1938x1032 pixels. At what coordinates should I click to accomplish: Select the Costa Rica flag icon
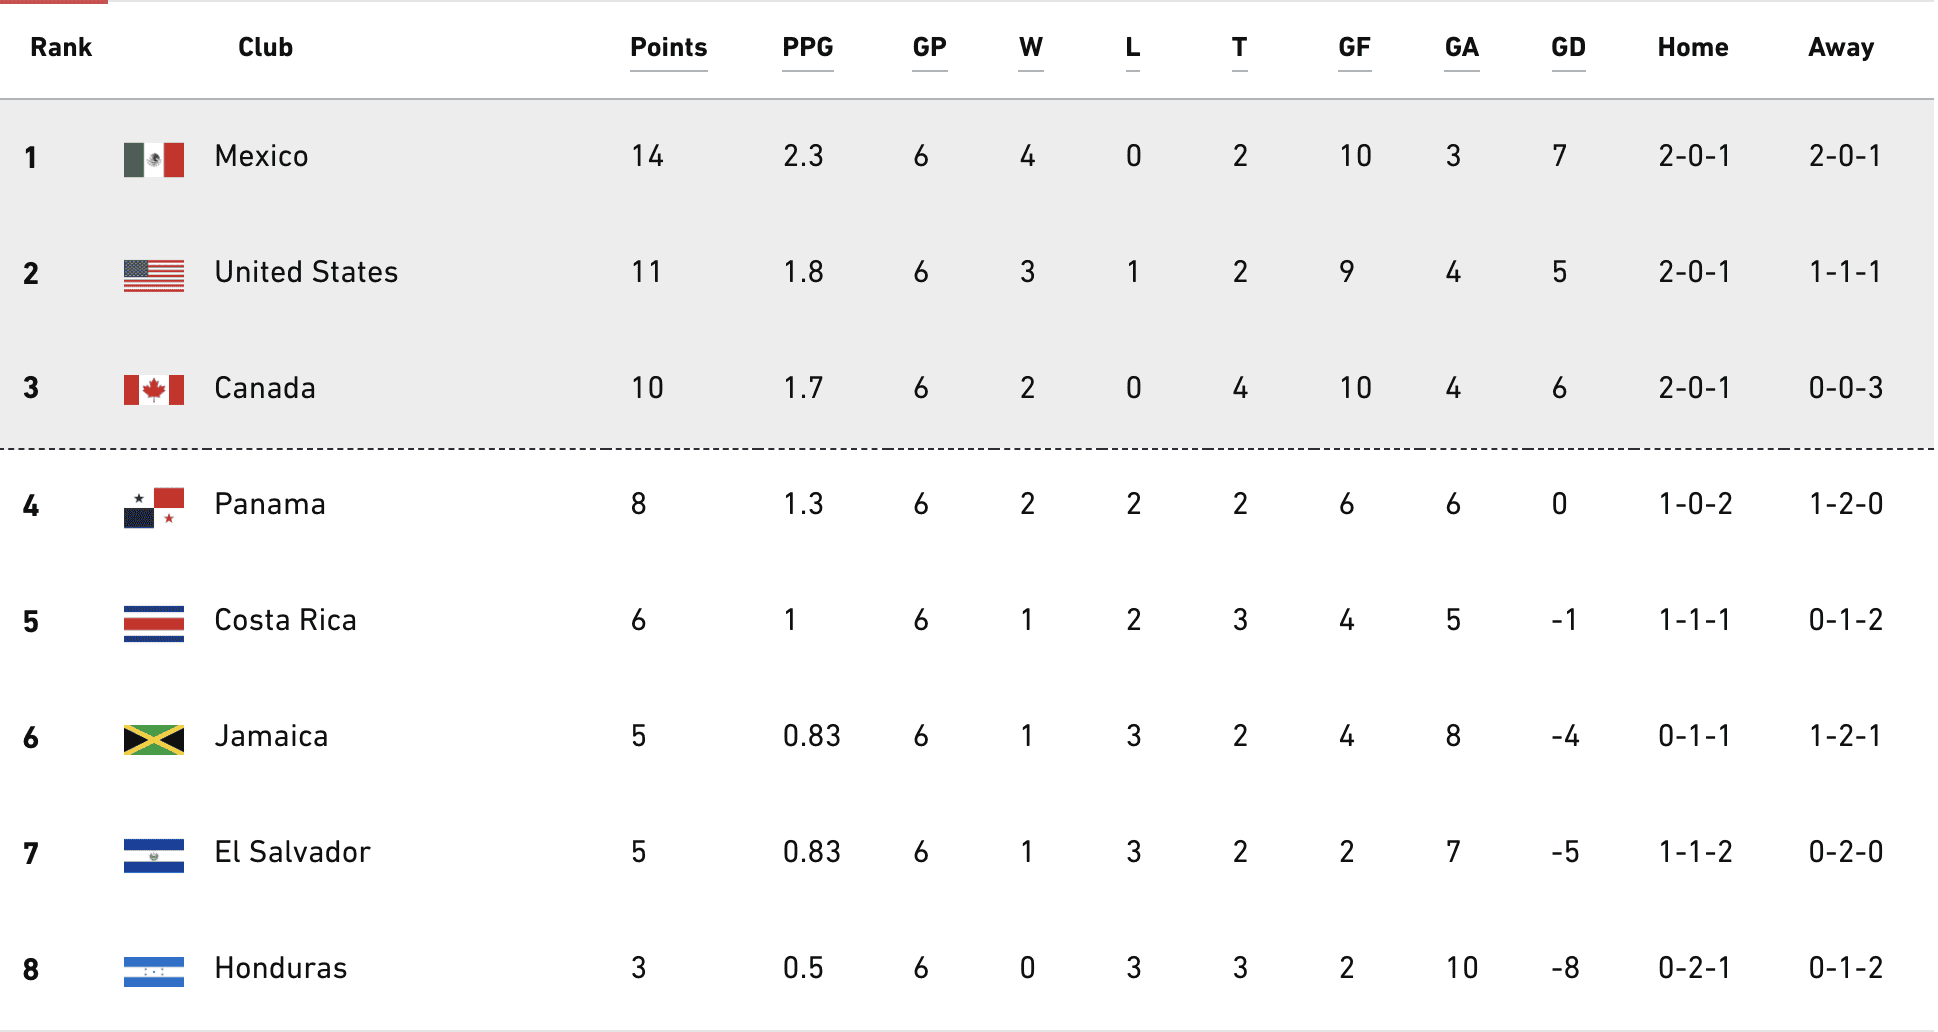click(154, 623)
